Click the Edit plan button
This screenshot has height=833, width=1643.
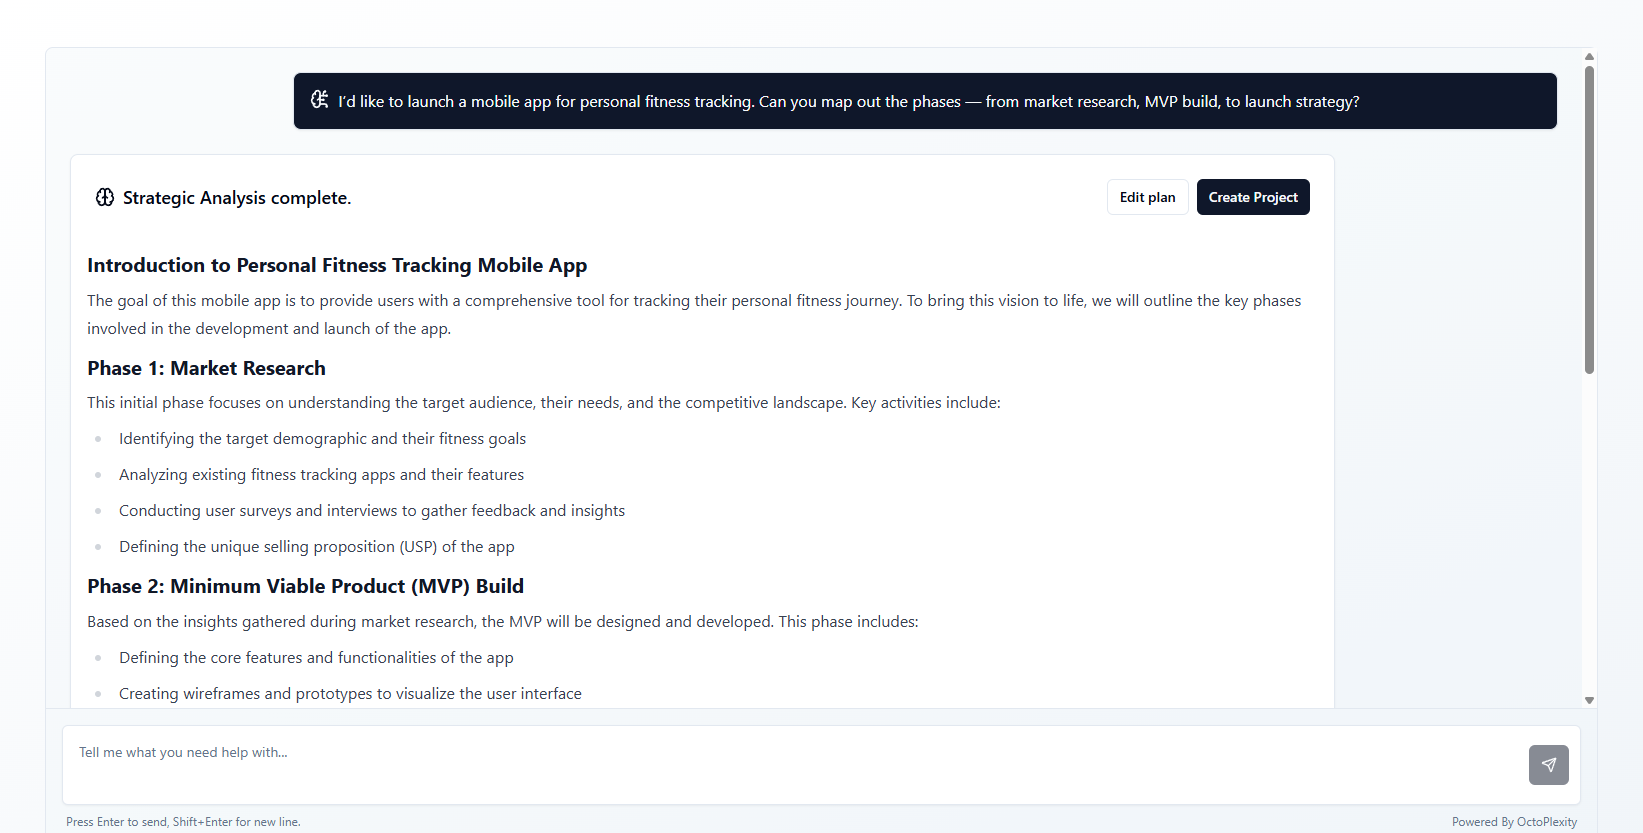click(1147, 197)
